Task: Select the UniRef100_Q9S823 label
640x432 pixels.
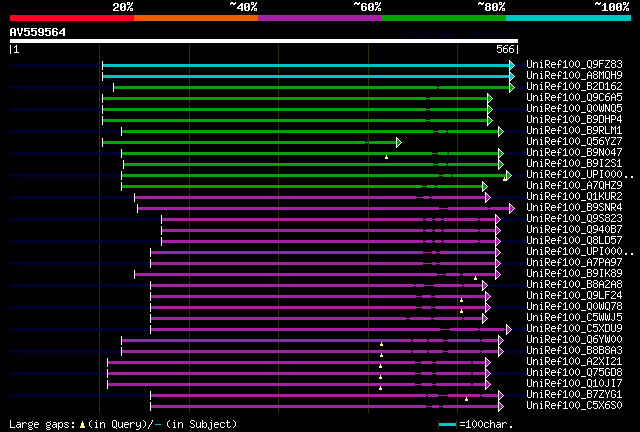Action: tap(574, 219)
